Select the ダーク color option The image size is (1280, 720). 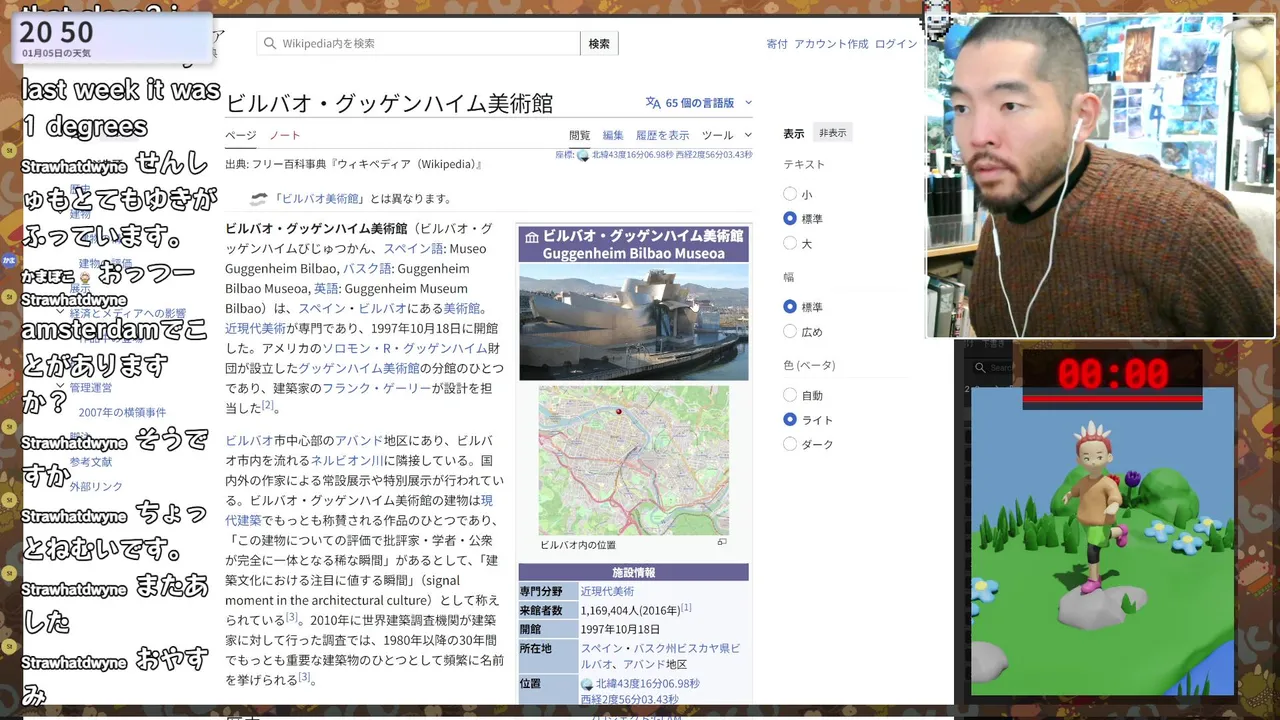[x=790, y=444]
